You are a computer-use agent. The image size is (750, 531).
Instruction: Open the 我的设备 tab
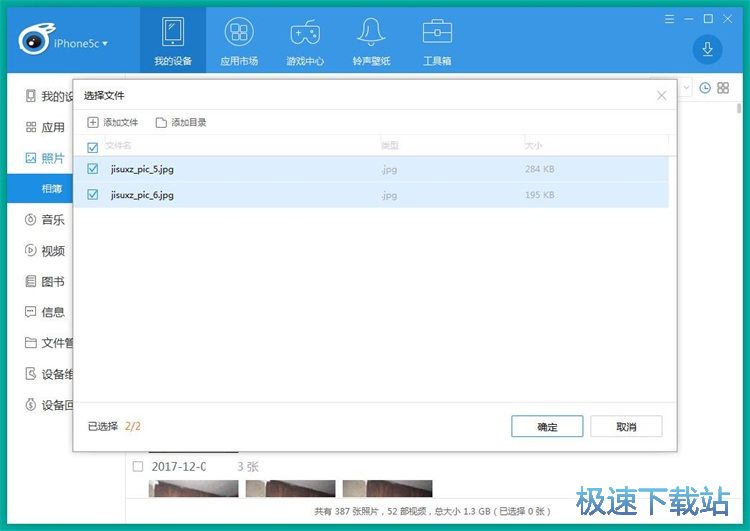click(x=172, y=41)
